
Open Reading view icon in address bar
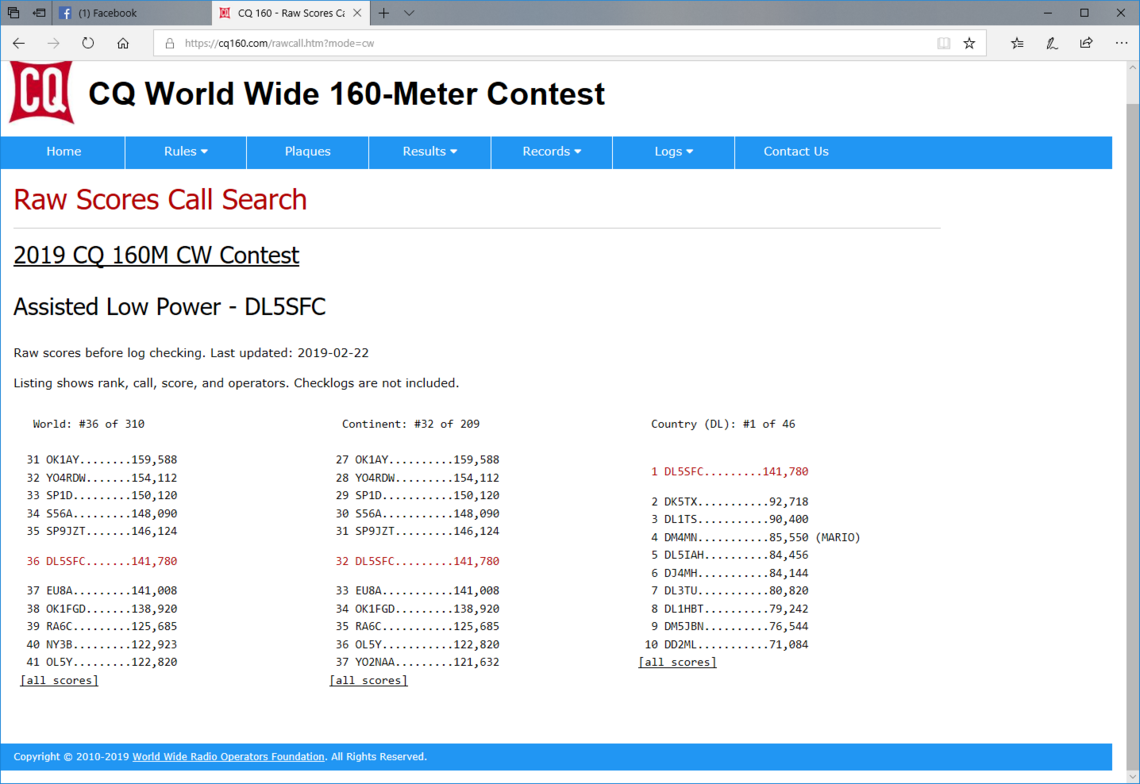click(944, 44)
